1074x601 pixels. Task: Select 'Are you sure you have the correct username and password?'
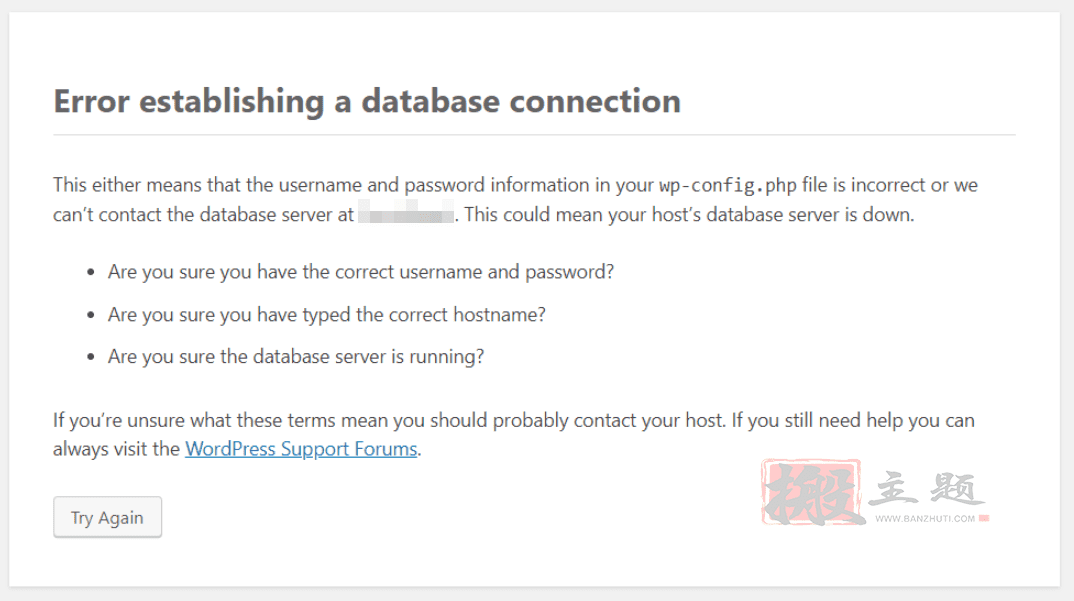[x=360, y=272]
